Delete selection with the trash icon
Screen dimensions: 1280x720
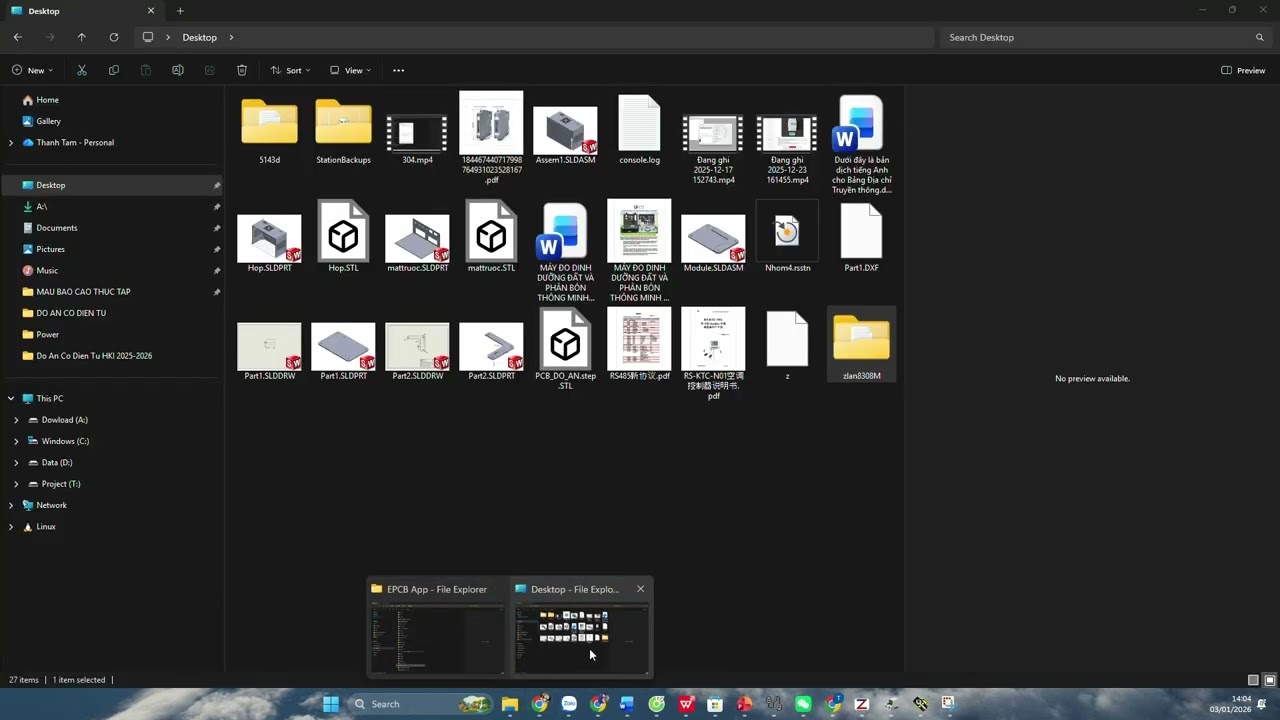tap(242, 70)
